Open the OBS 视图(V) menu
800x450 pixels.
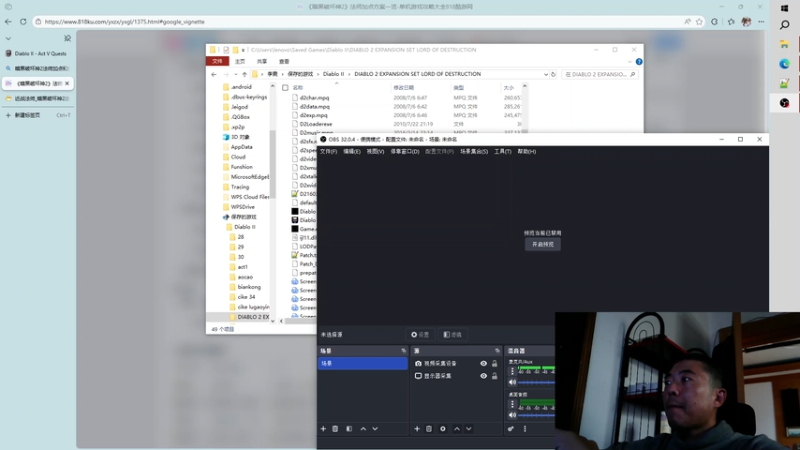tap(375, 152)
